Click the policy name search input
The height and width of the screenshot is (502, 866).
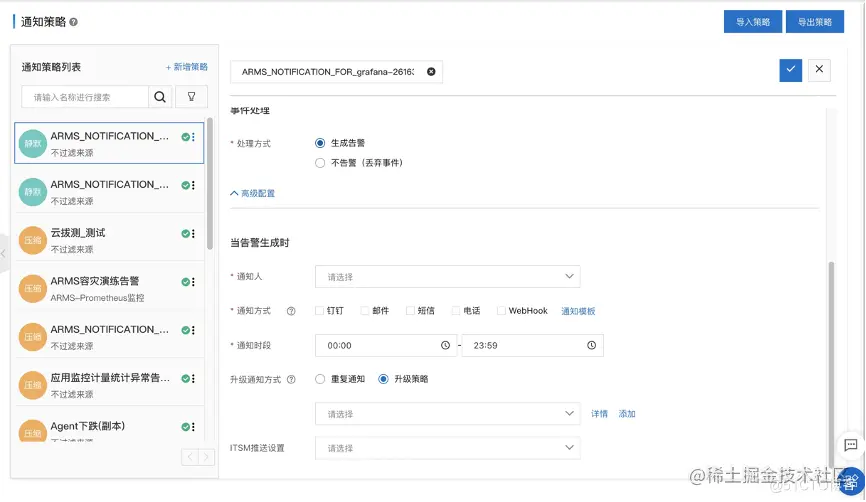(85, 97)
